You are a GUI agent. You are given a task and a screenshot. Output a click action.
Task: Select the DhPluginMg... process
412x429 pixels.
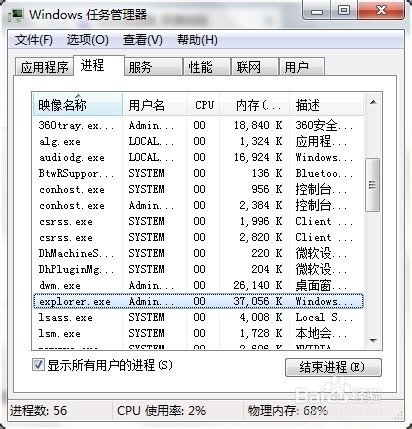click(x=198, y=269)
